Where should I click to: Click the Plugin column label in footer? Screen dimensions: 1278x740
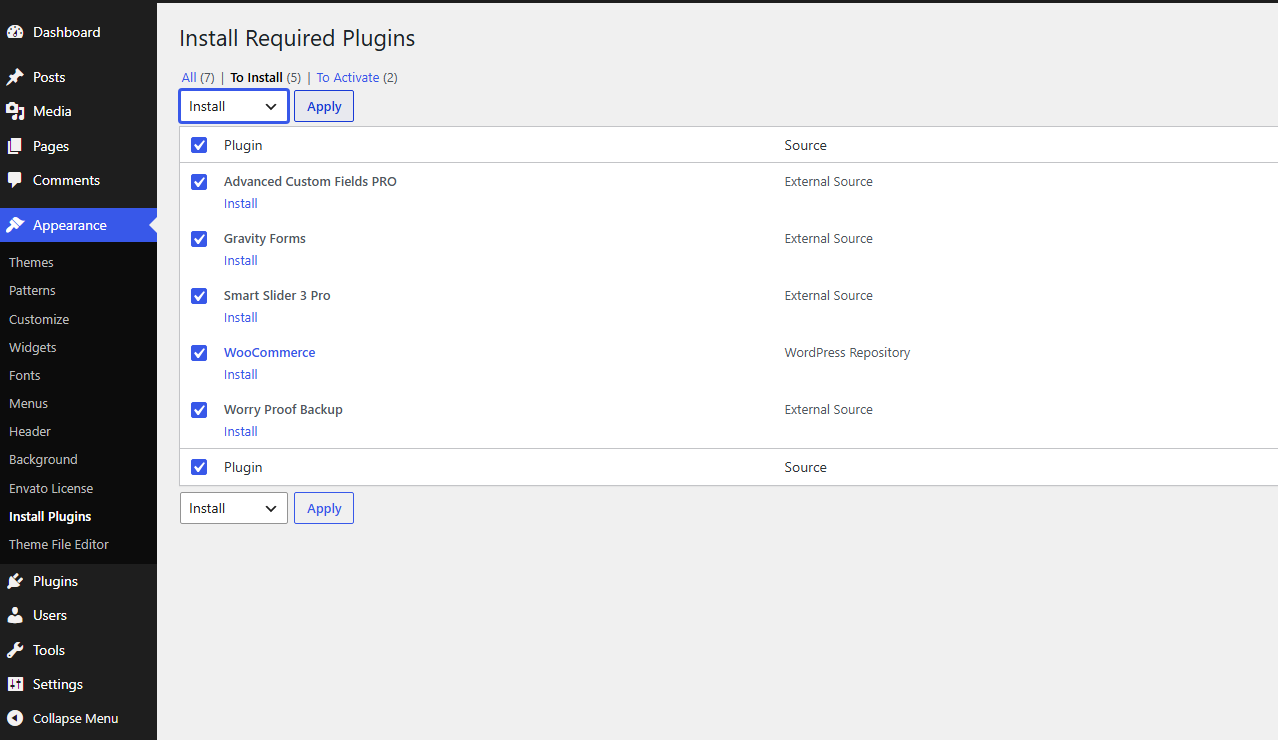click(243, 467)
